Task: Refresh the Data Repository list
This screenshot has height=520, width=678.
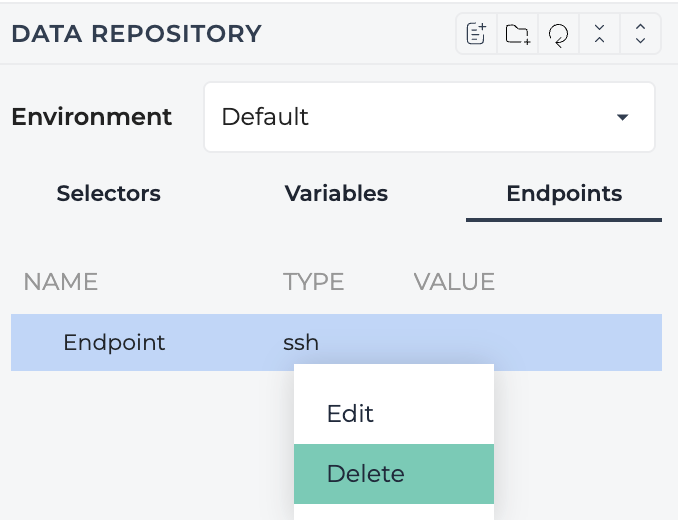Action: pyautogui.click(x=558, y=34)
